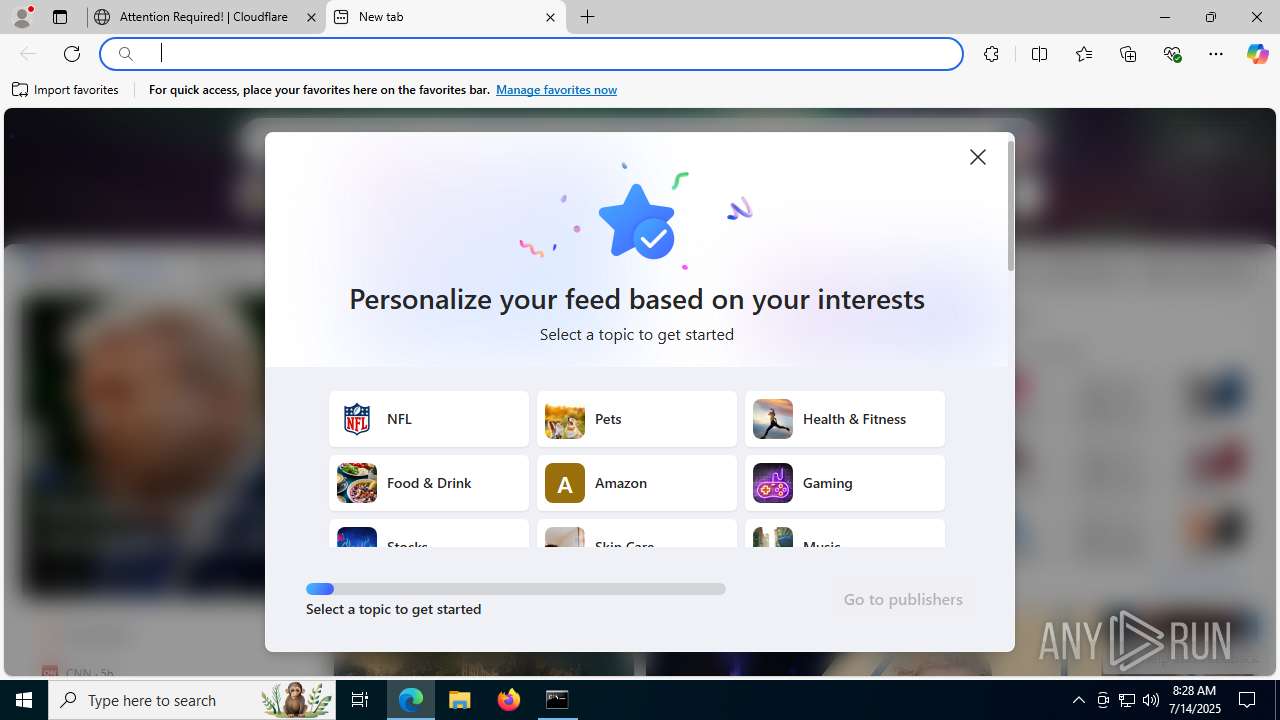Select the Amazon topic
The width and height of the screenshot is (1280, 720).
637,483
